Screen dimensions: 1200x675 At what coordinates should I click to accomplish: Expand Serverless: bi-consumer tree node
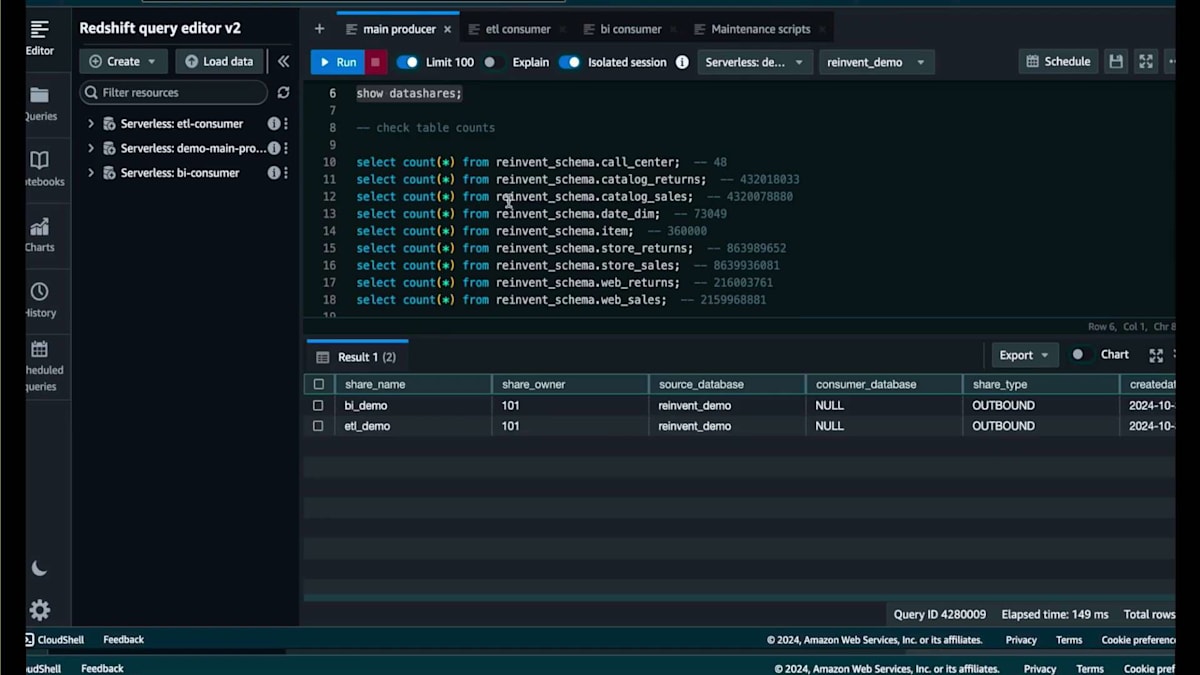tap(91, 173)
